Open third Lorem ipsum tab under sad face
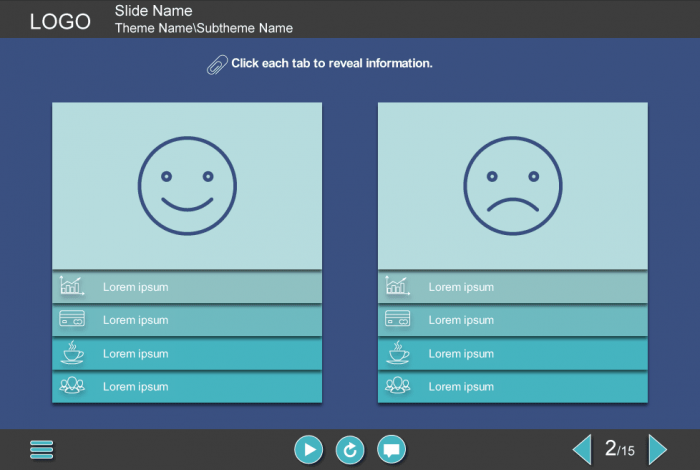 pyautogui.click(x=513, y=354)
